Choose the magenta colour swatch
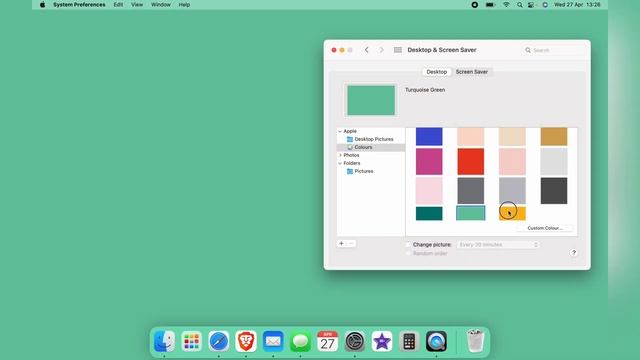The width and height of the screenshot is (640, 360). point(429,162)
